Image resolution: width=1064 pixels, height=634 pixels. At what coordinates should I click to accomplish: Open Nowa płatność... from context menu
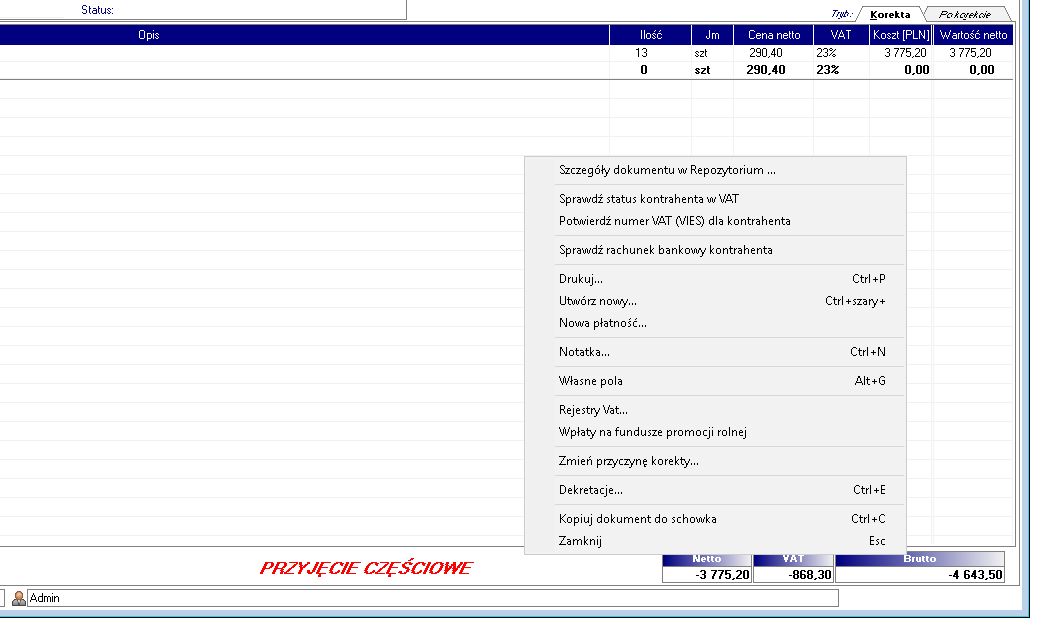pyautogui.click(x=603, y=323)
